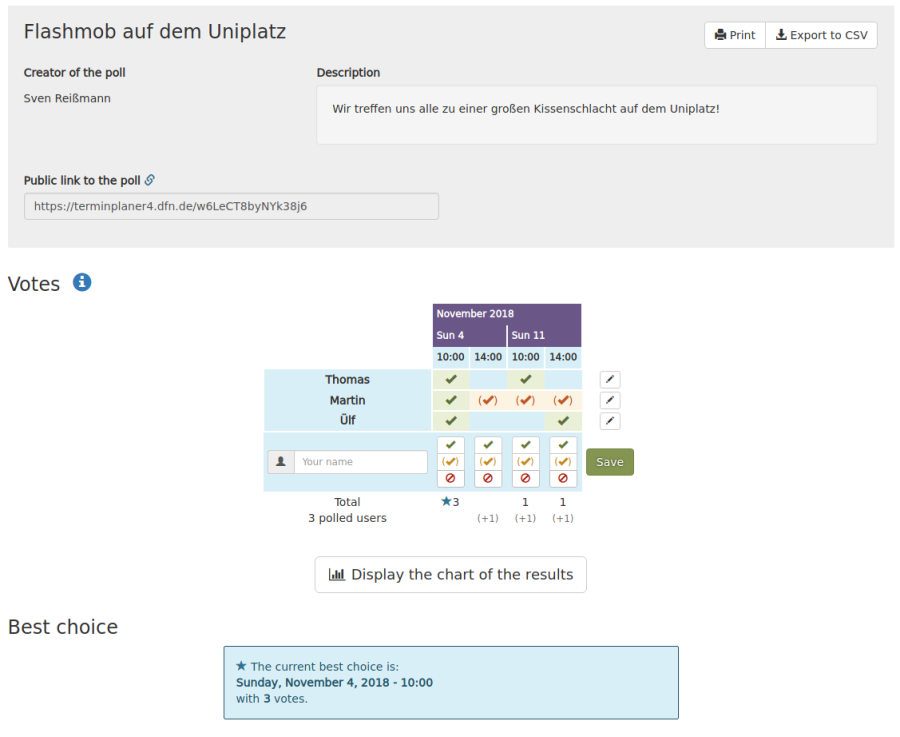Click the user icon beside name field
900x737 pixels.
(281, 462)
